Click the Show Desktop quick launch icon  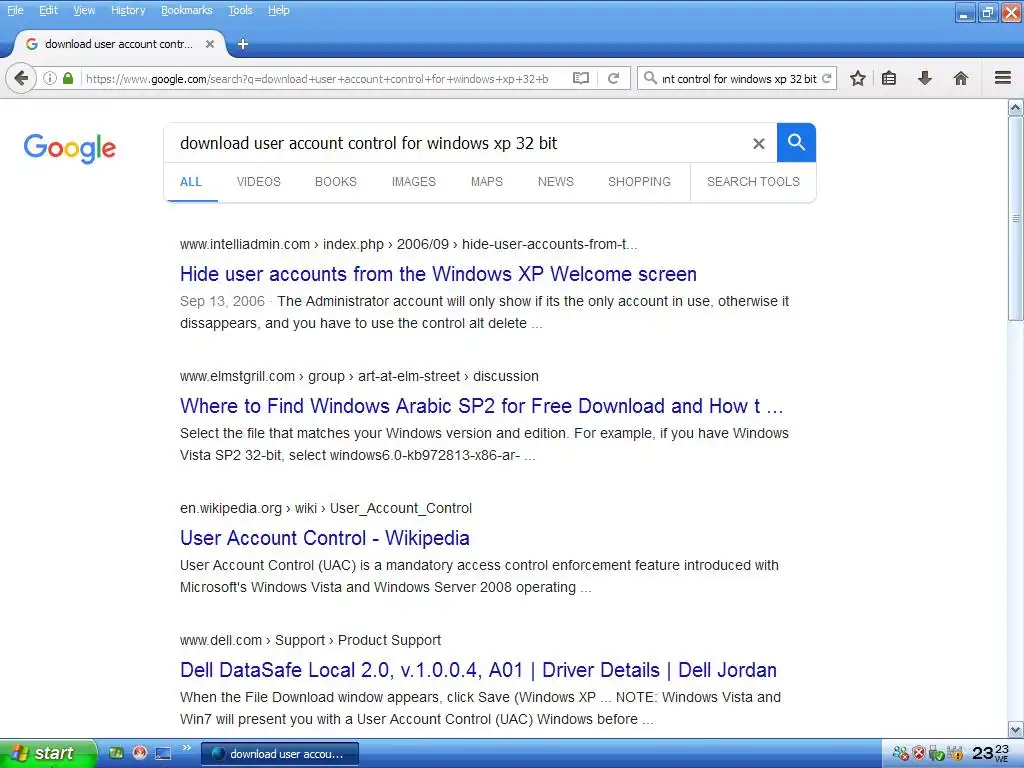(163, 753)
